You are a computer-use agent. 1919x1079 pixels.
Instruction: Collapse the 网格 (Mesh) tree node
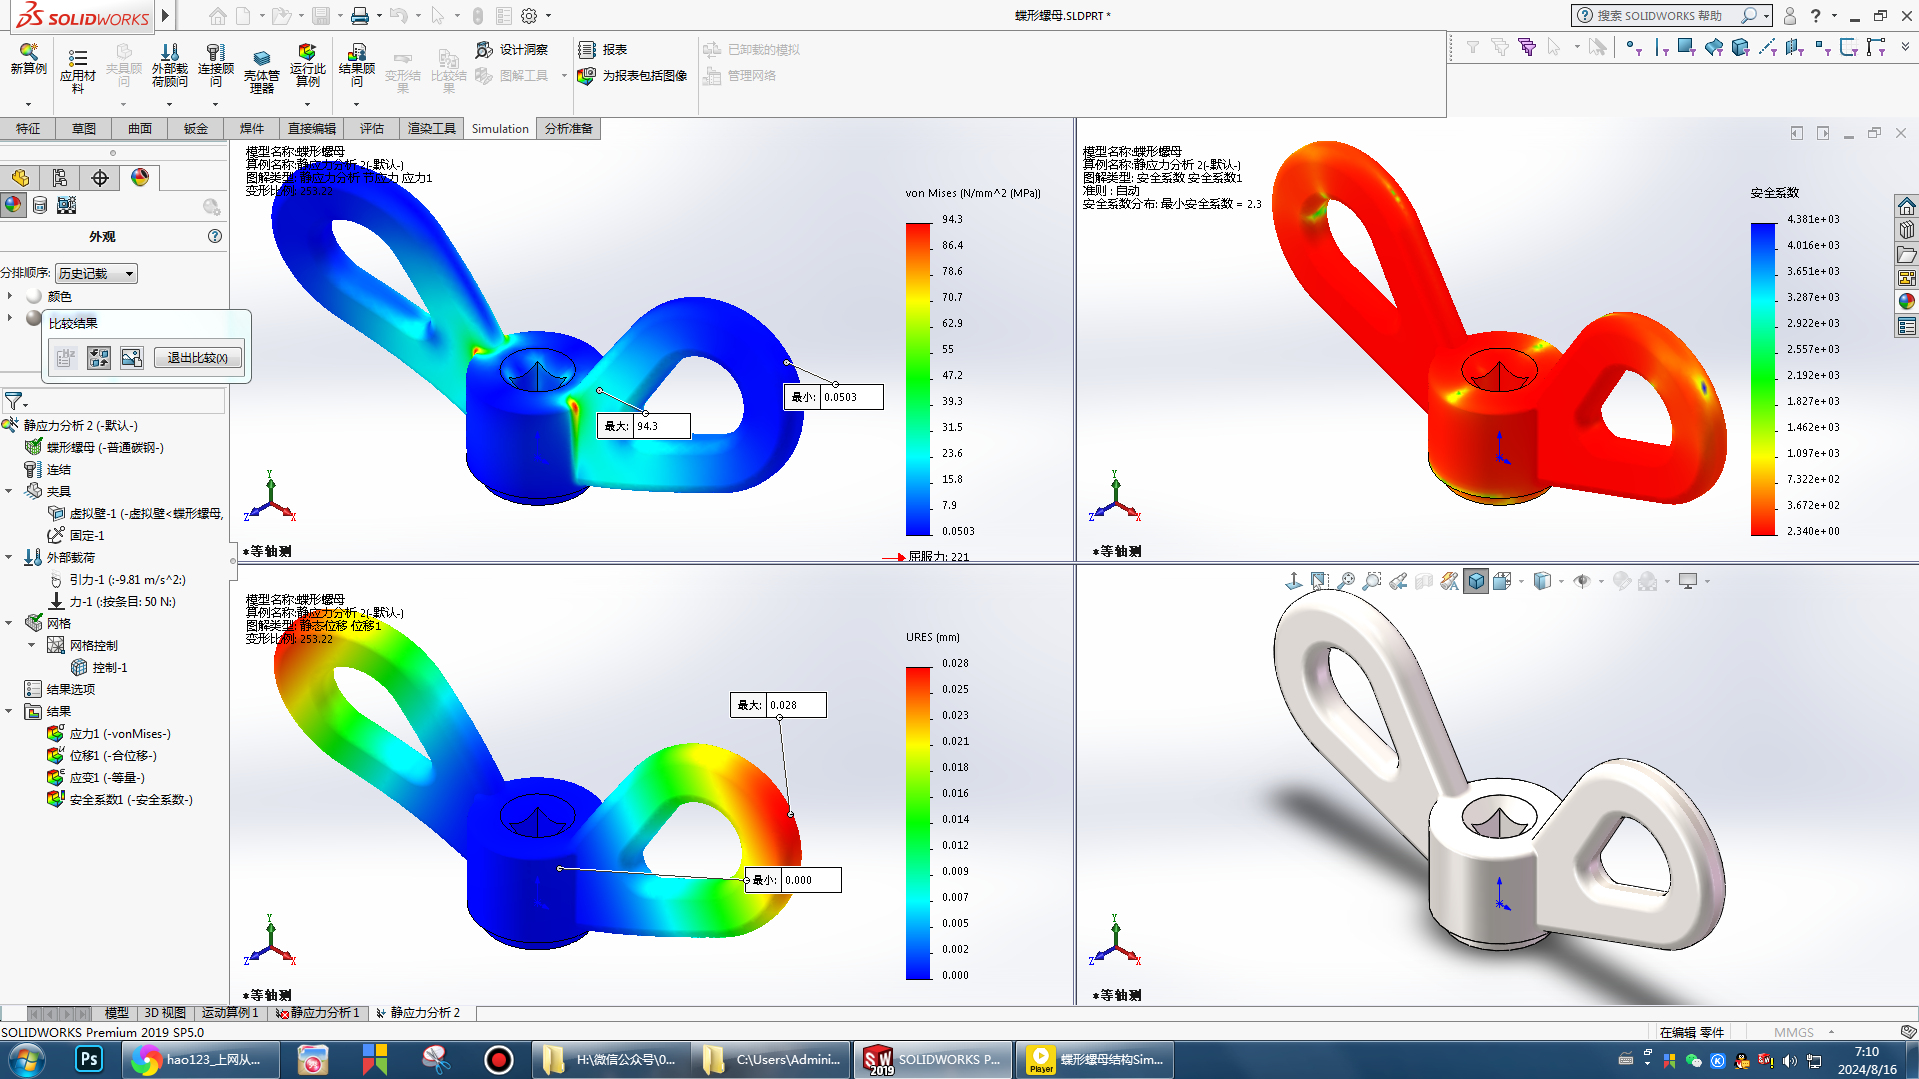(x=9, y=623)
